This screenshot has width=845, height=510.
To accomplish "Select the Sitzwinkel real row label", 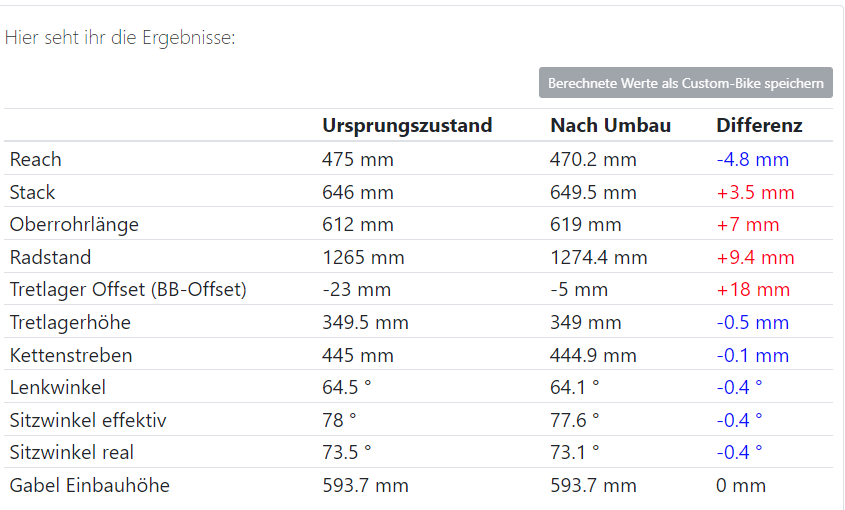I will [71, 452].
